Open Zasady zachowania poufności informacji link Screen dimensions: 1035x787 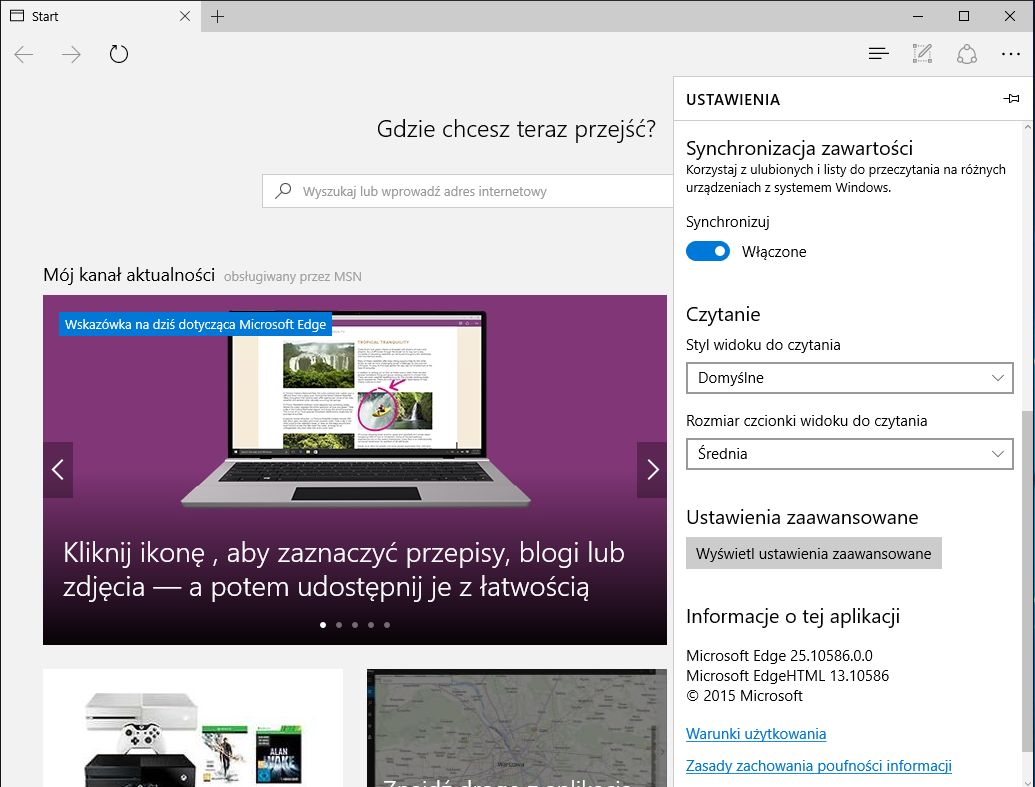[818, 766]
